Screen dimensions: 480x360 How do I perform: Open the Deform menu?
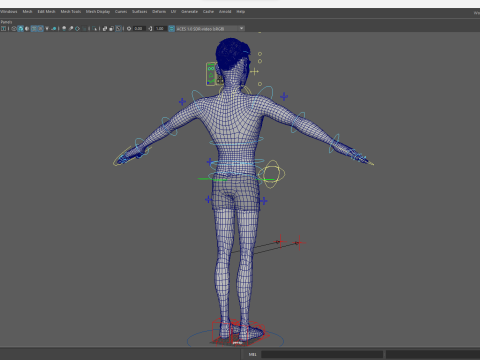159,12
